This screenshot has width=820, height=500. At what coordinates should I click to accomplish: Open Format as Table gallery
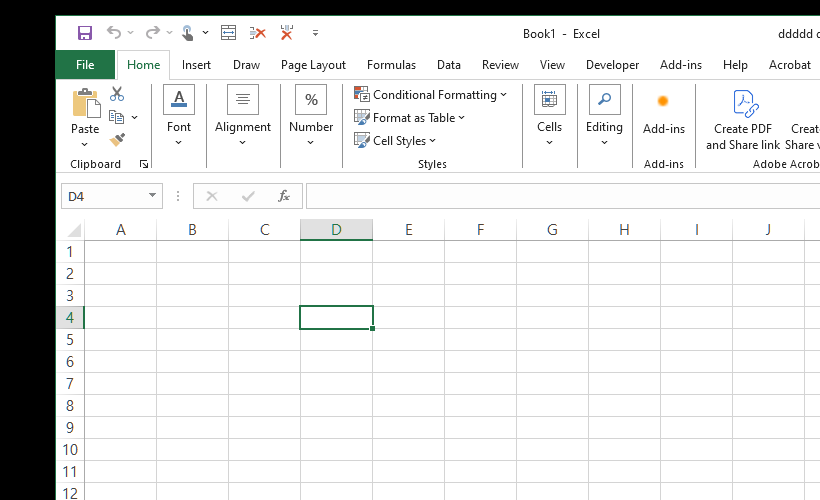point(409,118)
